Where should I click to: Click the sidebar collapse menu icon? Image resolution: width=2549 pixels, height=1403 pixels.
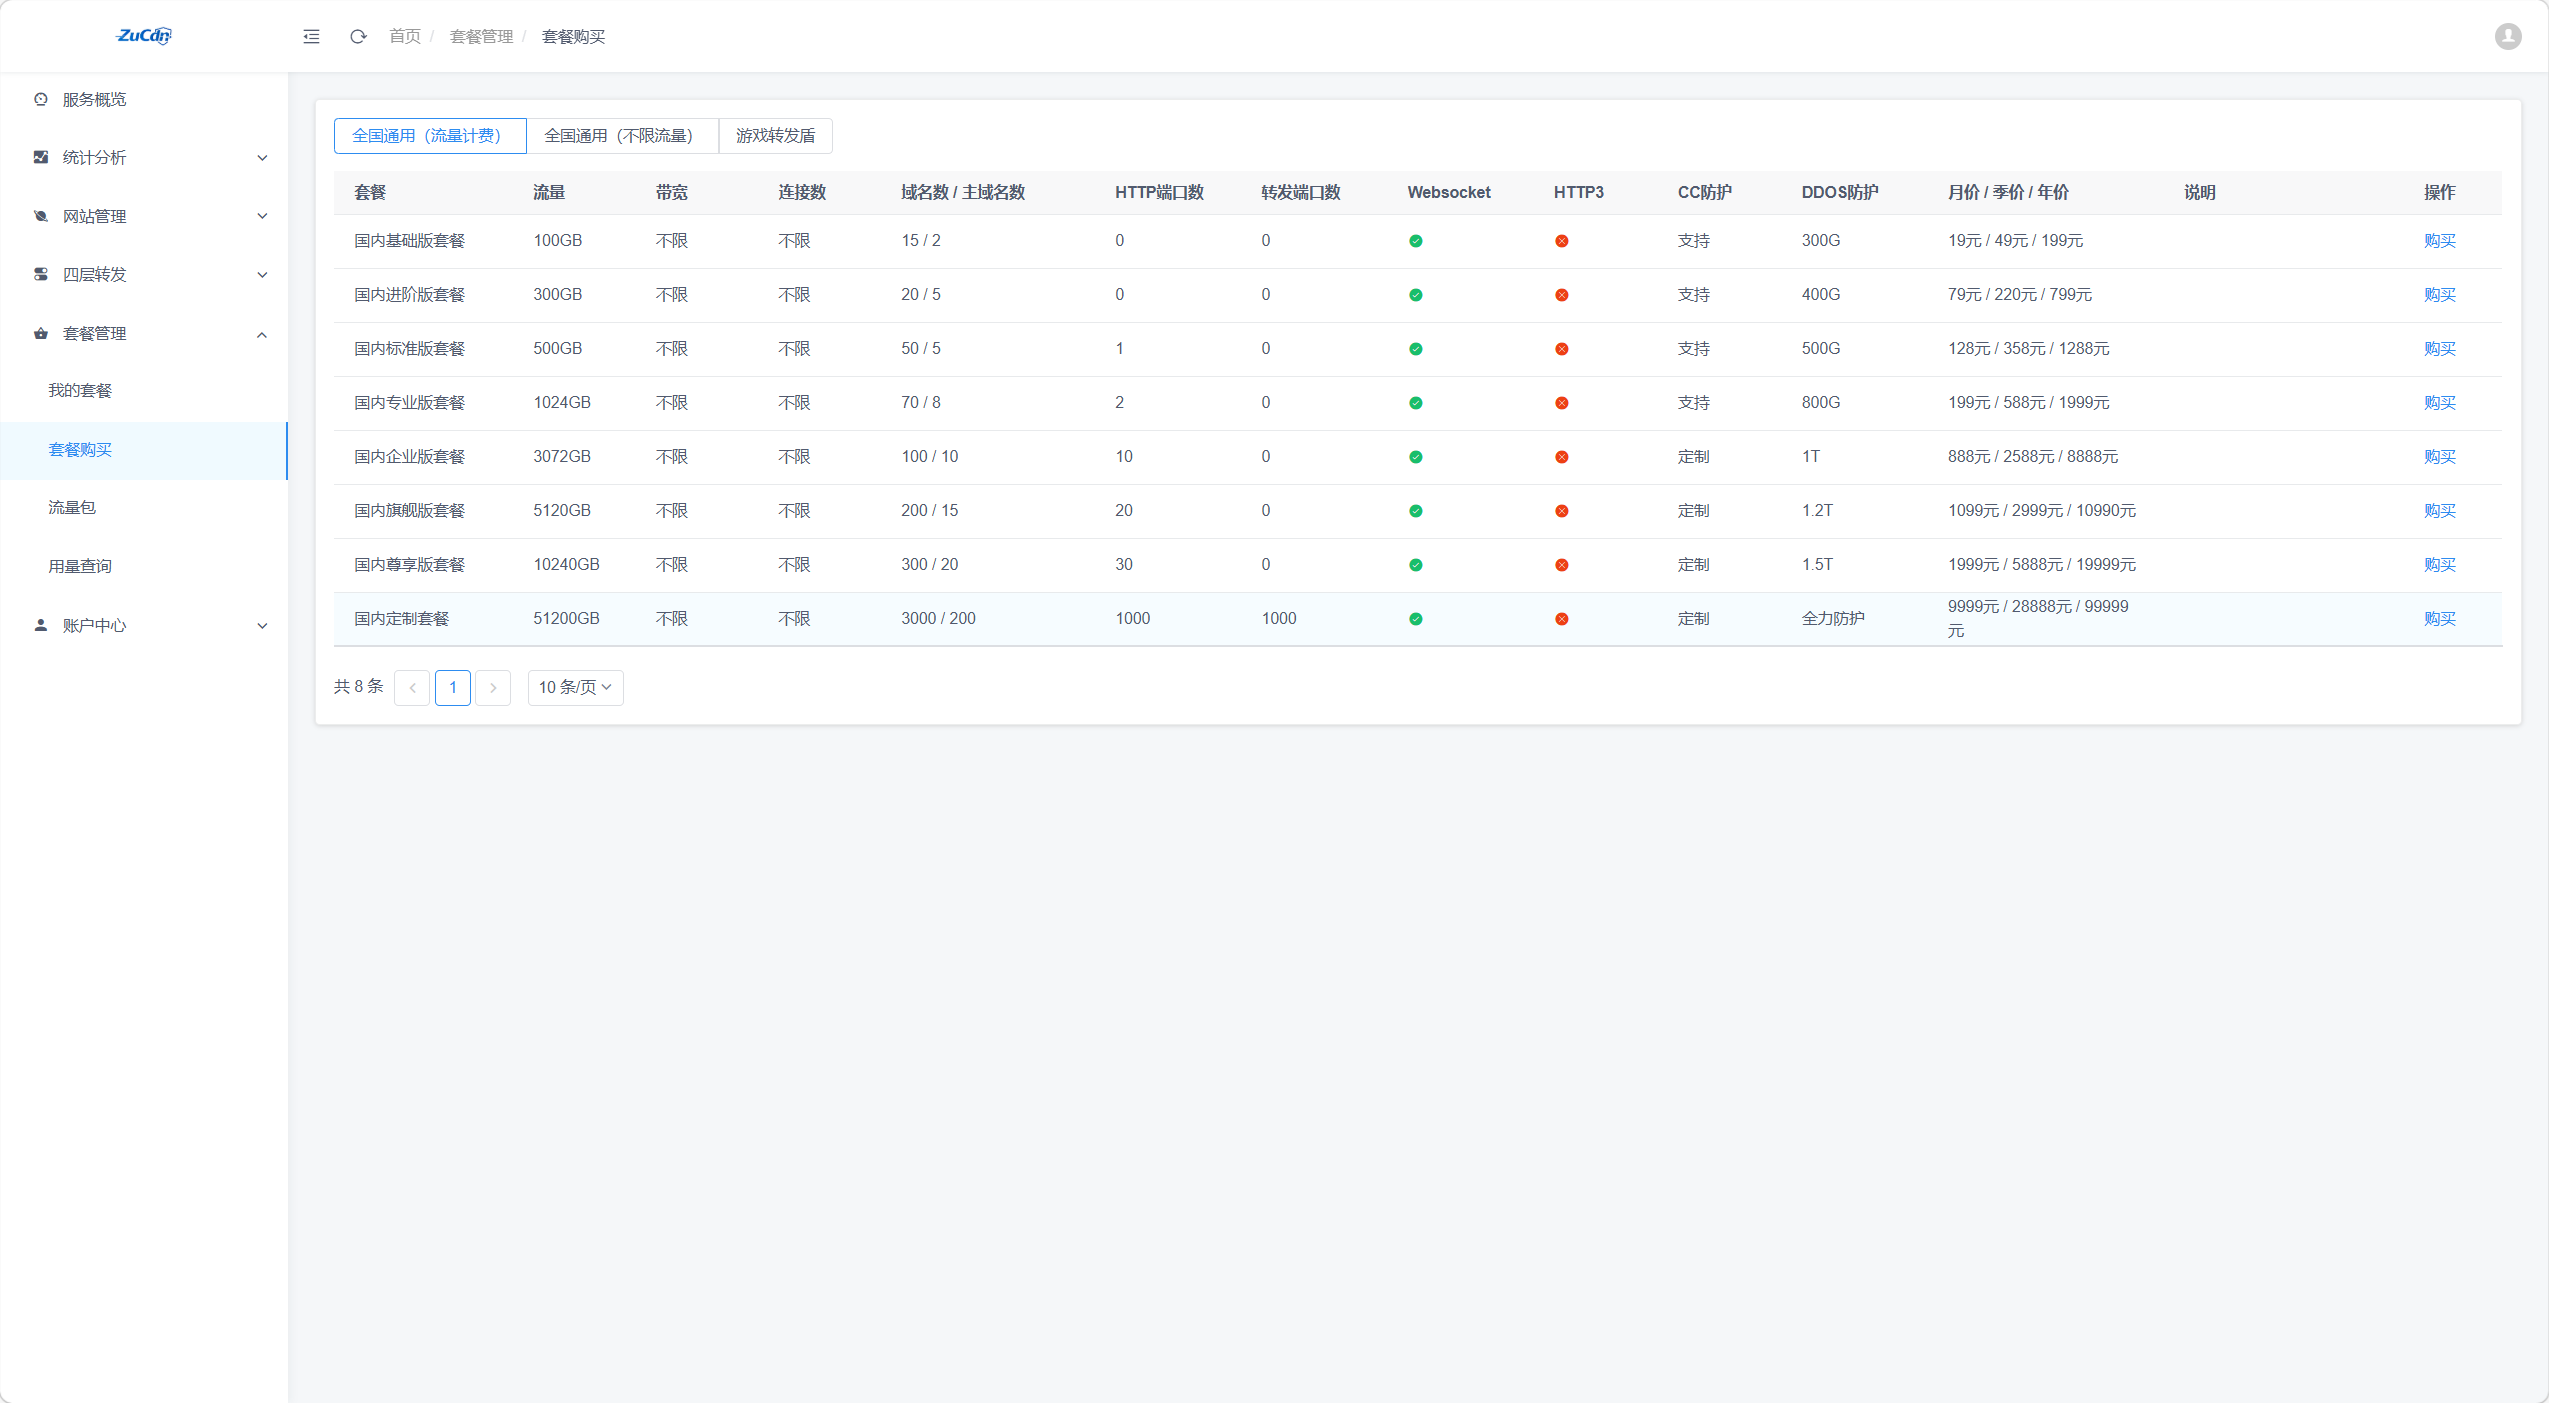coord(311,37)
